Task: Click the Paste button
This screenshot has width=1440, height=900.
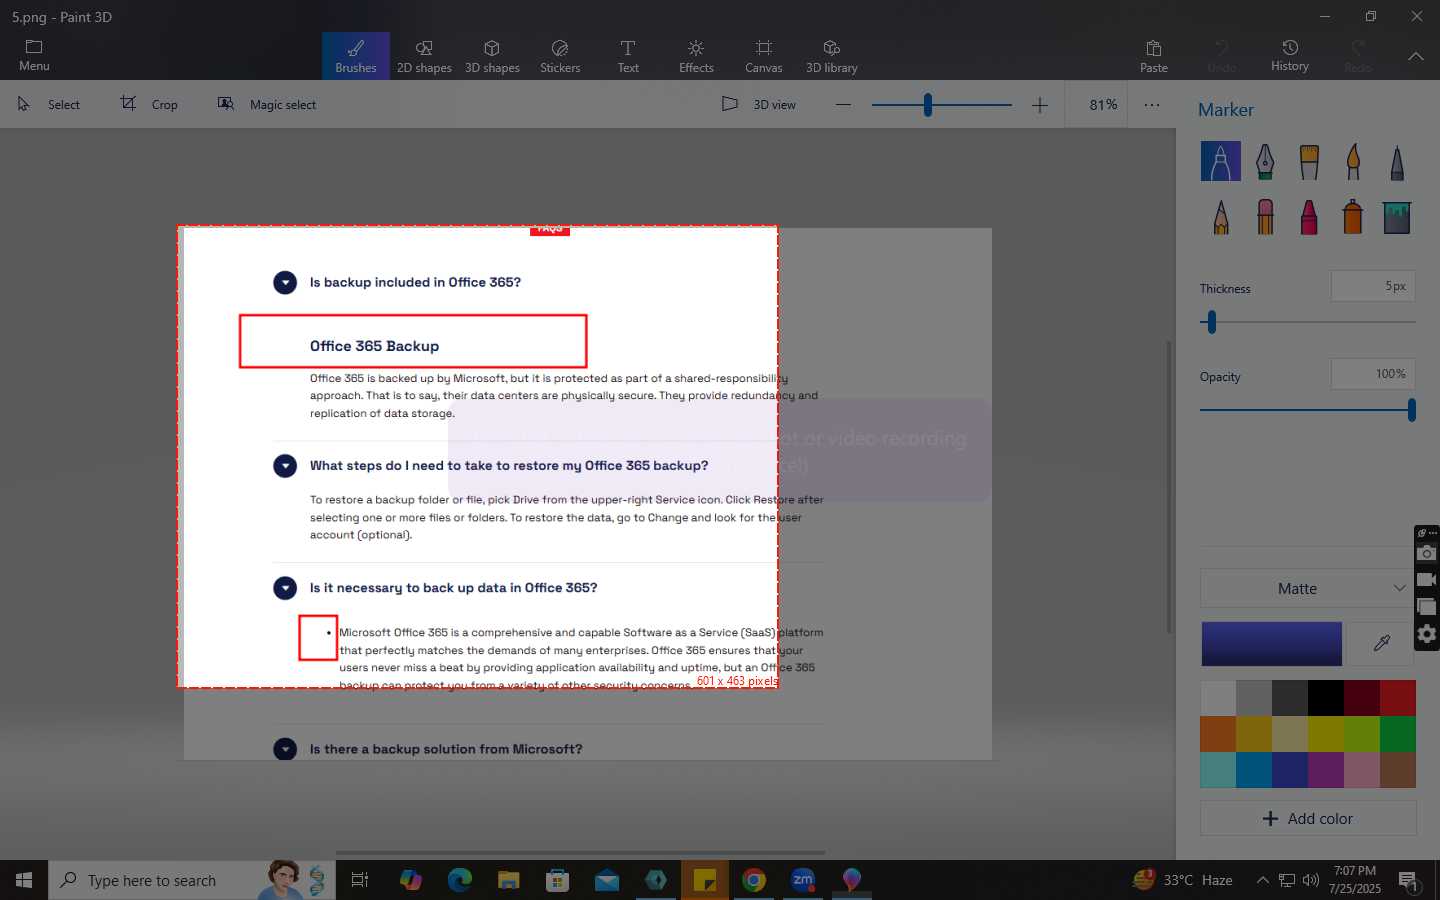Action: click(x=1154, y=56)
